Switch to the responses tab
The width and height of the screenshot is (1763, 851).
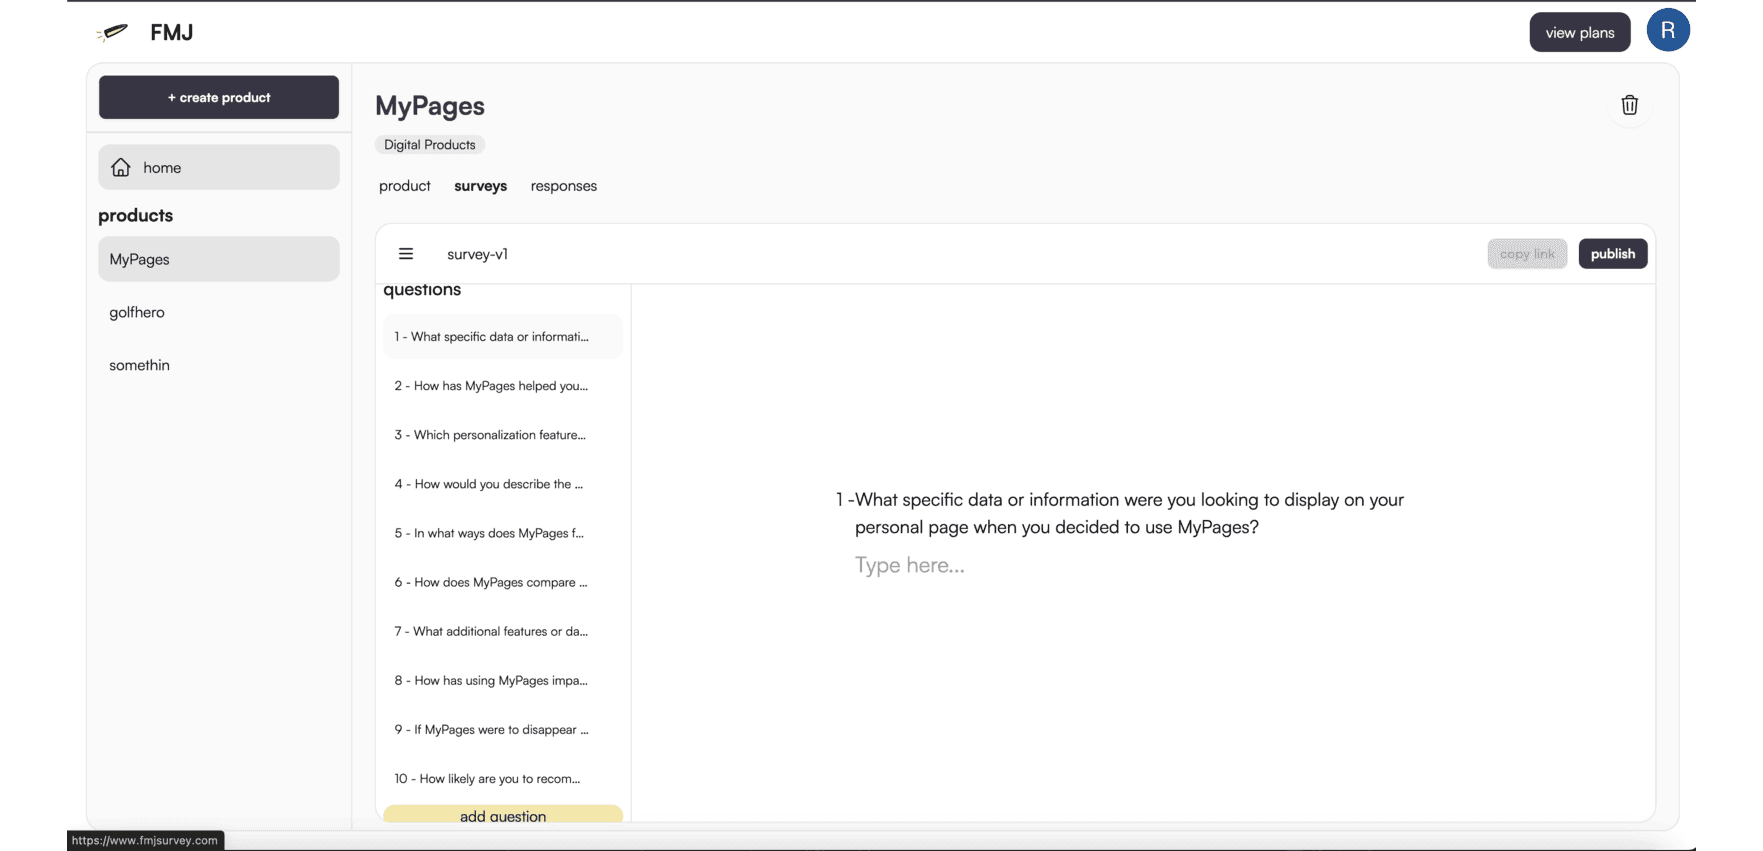coord(563,186)
